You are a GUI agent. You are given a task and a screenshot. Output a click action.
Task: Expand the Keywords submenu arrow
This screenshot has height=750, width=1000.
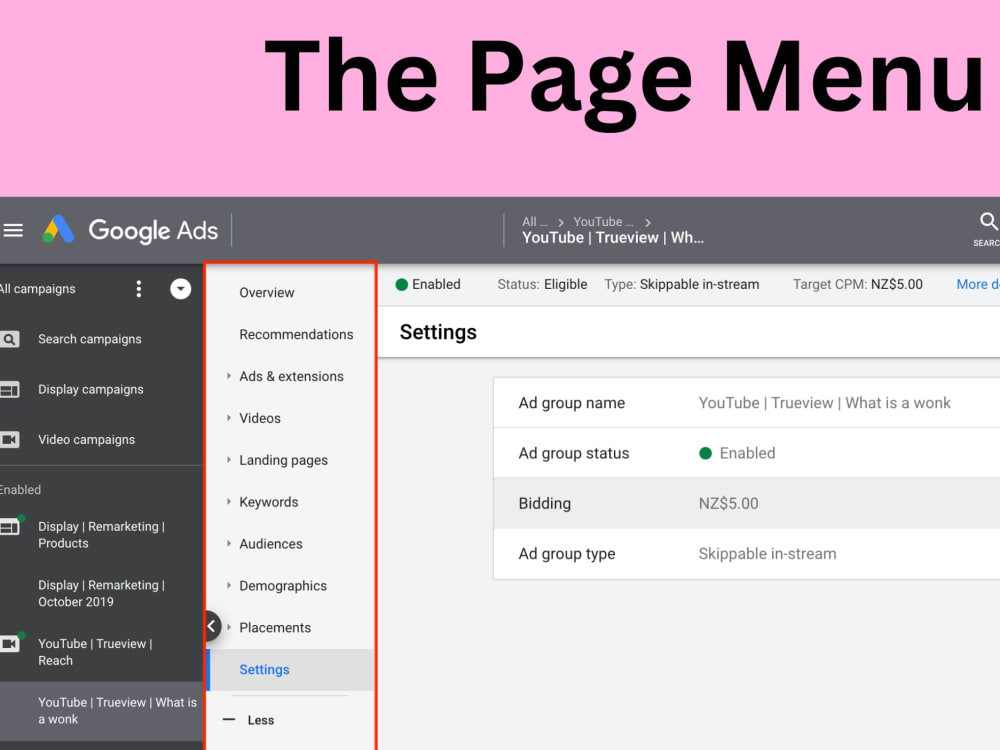(x=228, y=502)
